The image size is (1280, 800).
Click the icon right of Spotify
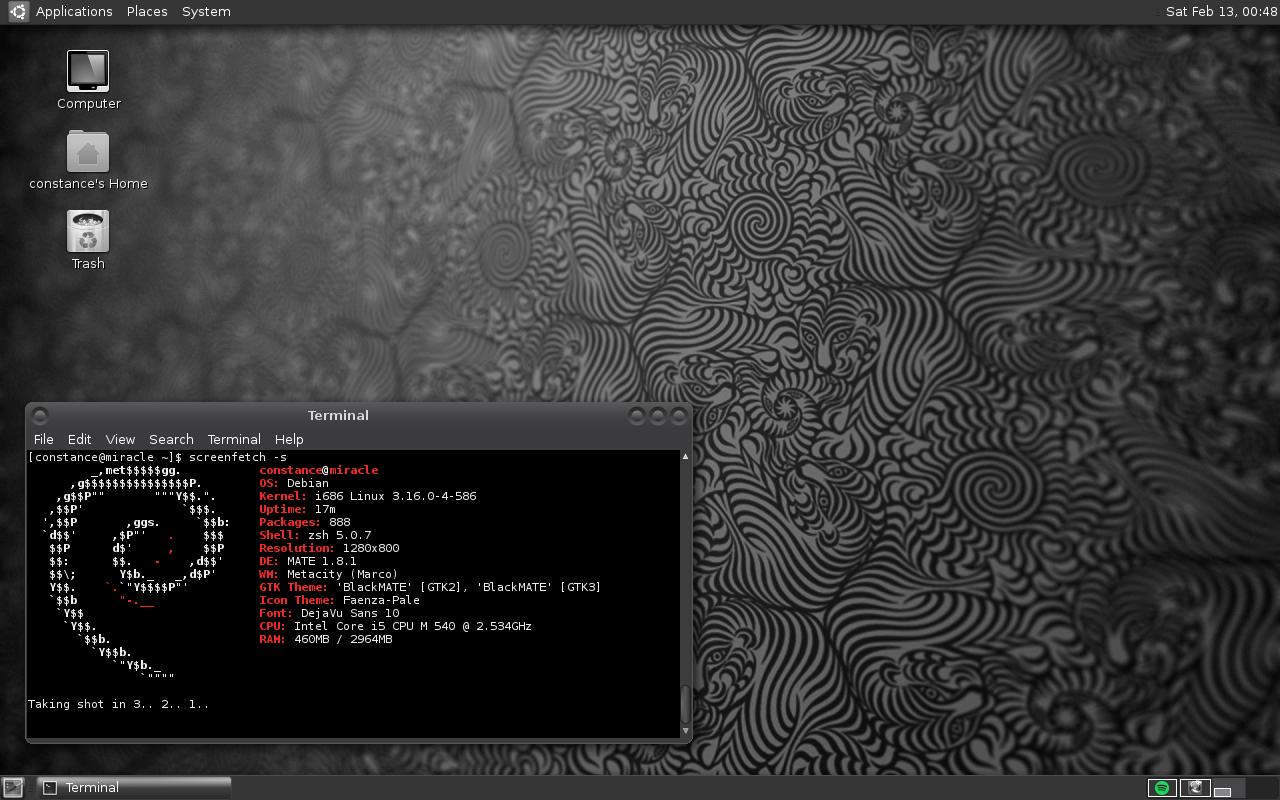[x=1194, y=788]
